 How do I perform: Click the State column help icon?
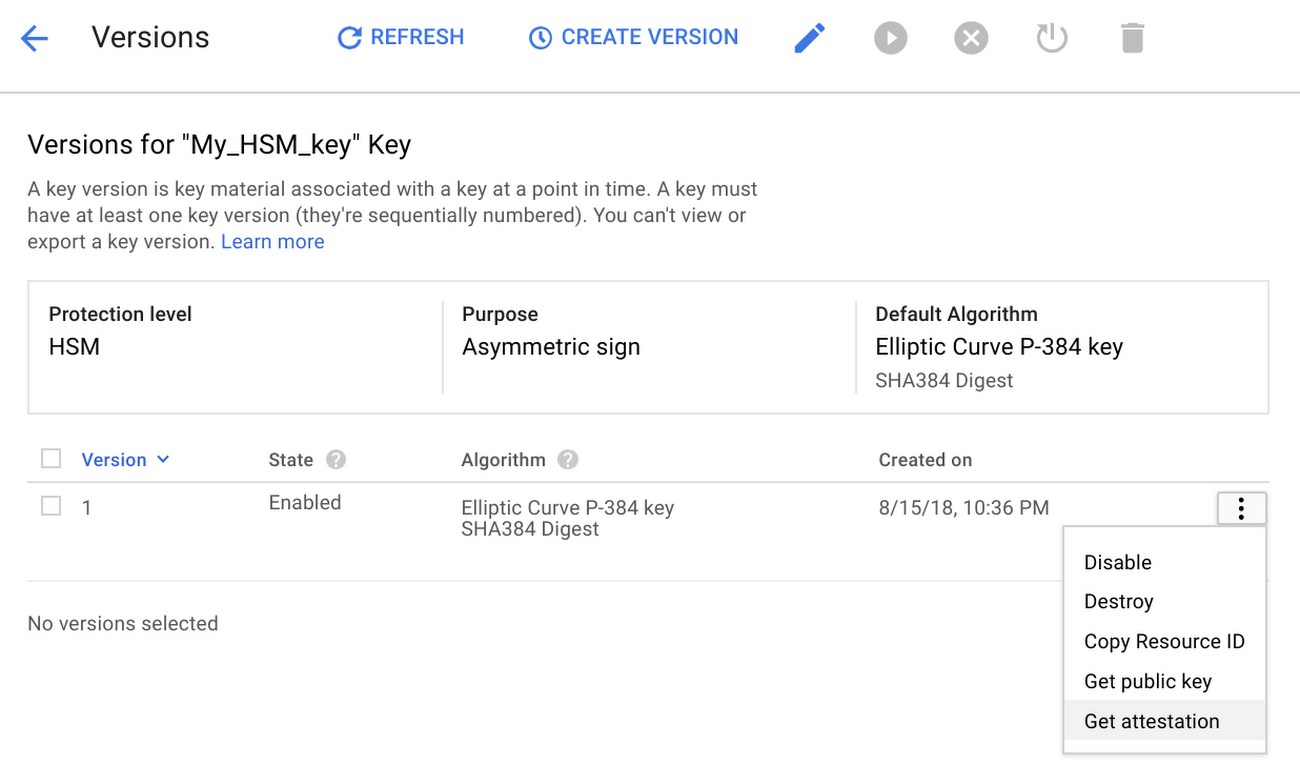coord(336,460)
